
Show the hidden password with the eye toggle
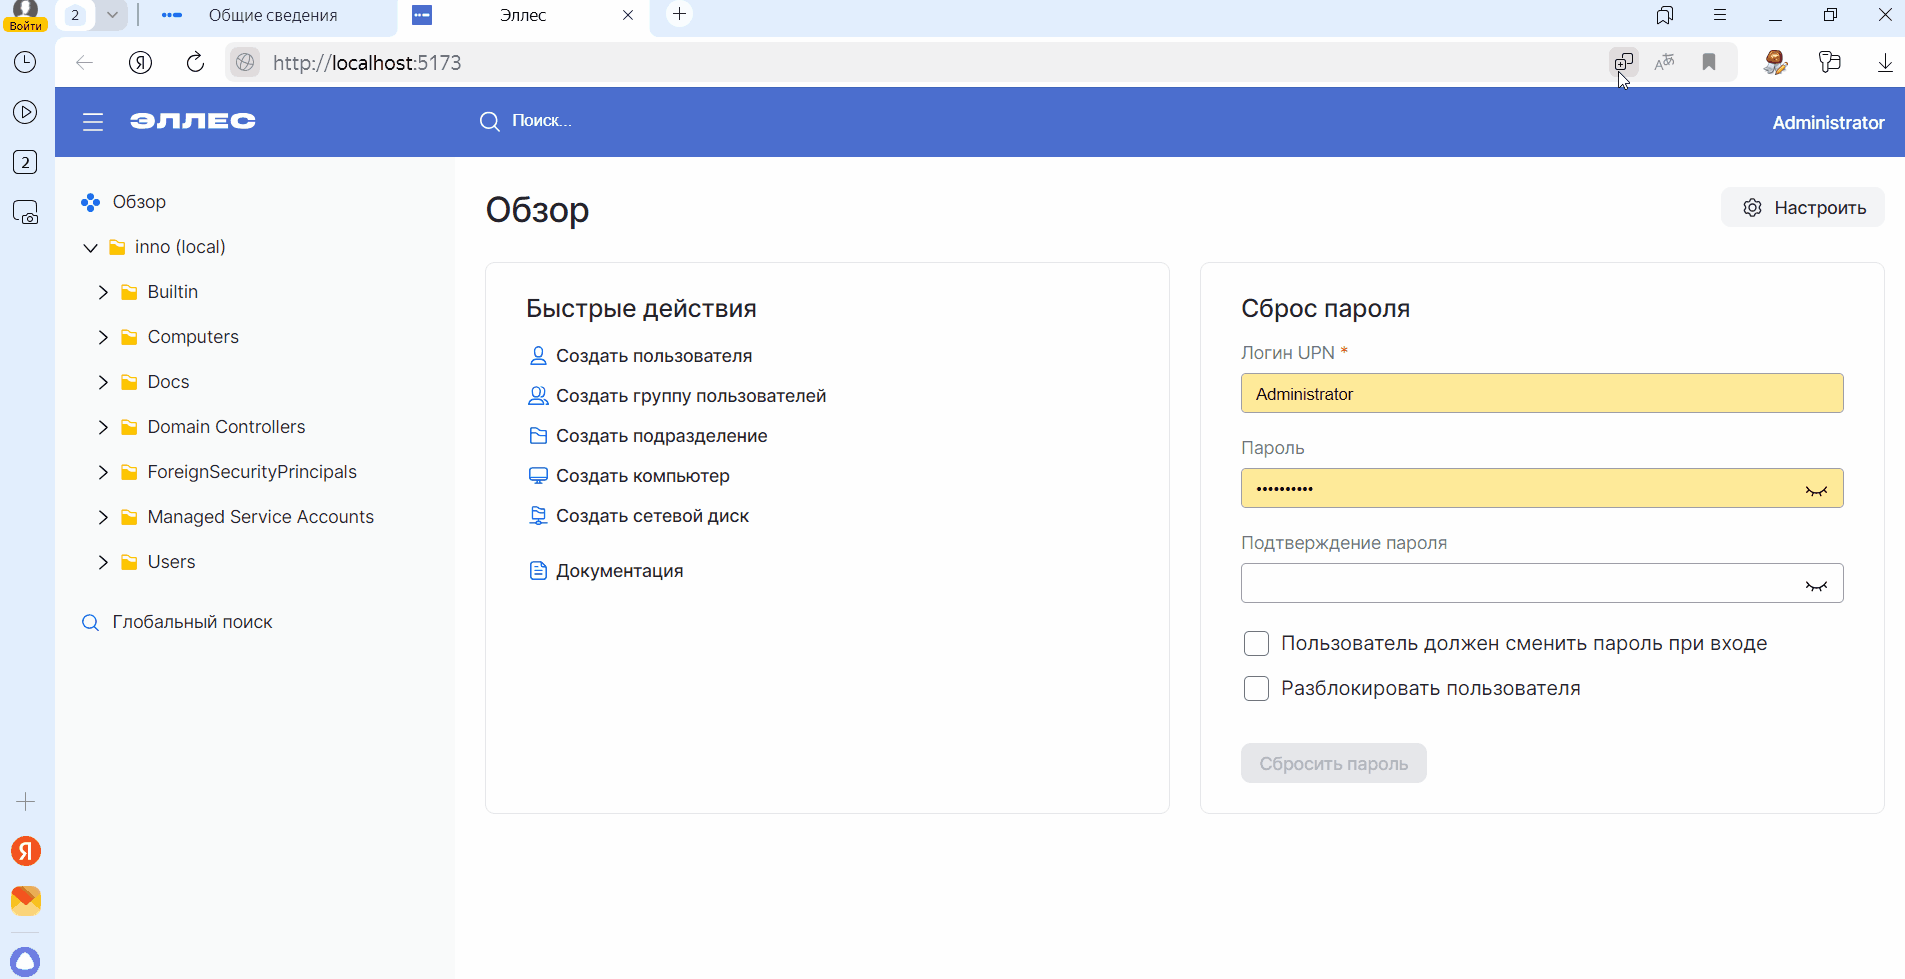point(1818,488)
